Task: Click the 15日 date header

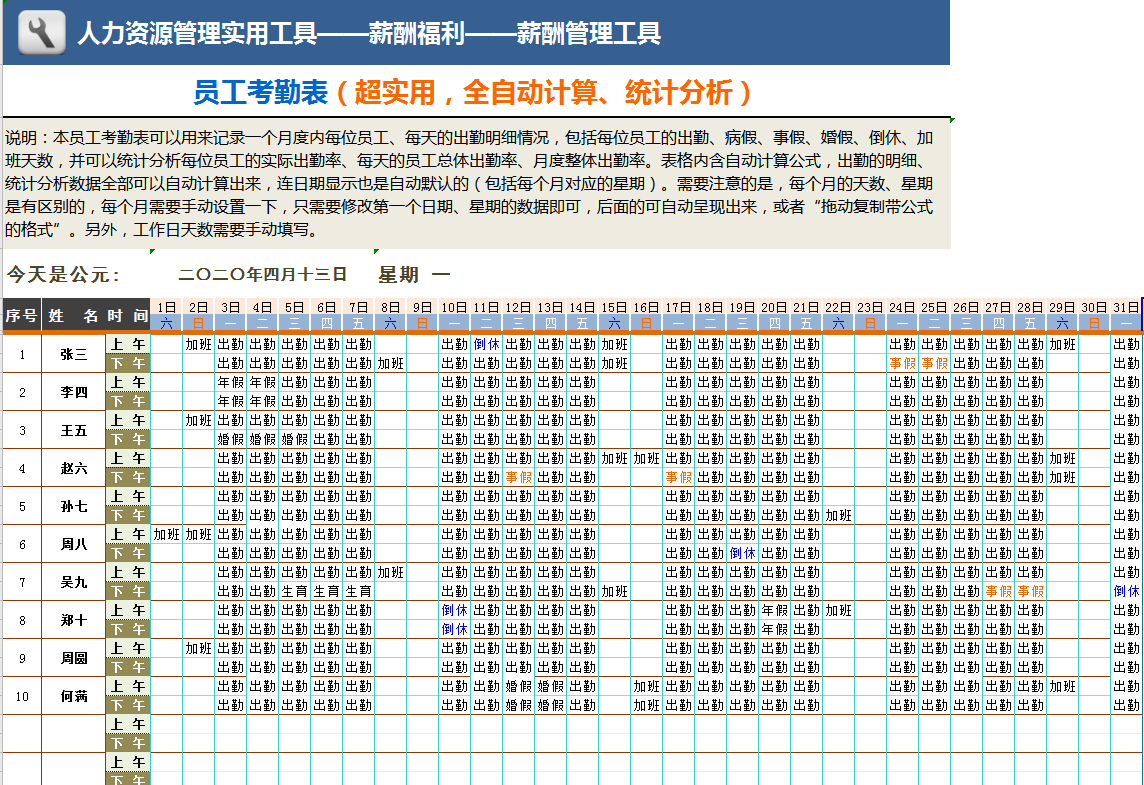Action: pos(614,307)
